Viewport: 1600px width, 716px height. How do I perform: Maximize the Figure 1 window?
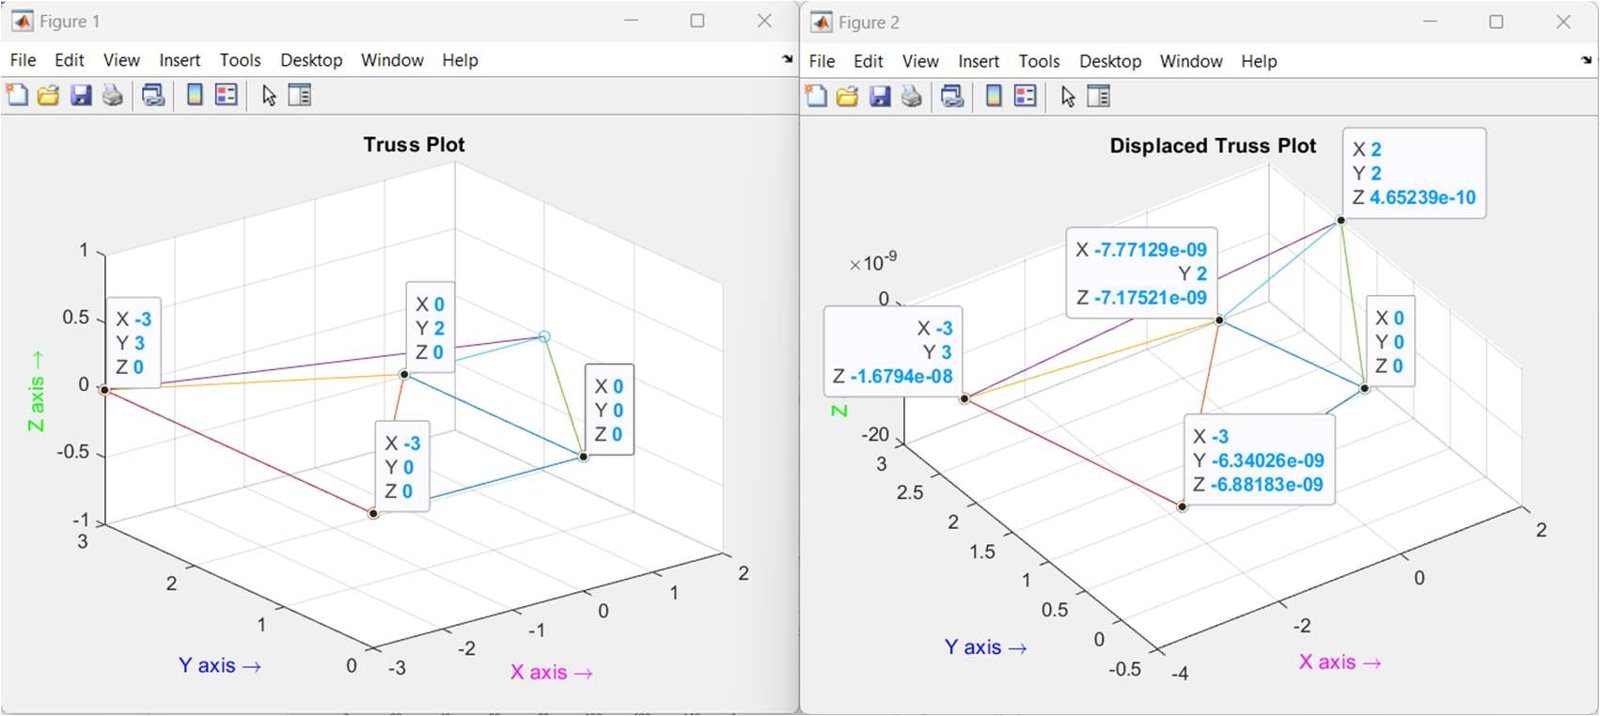[697, 21]
